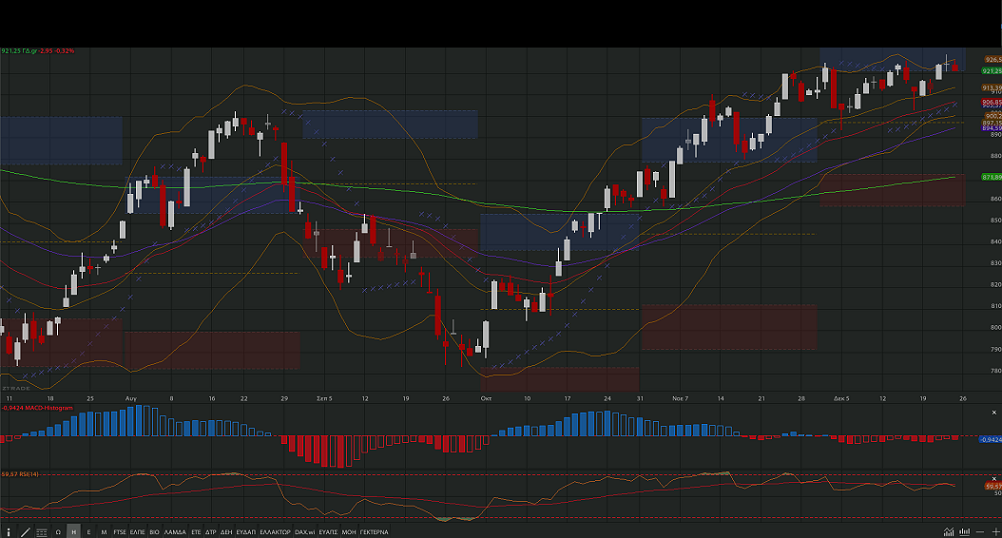Click the green 873.89 moving average tag
The width and height of the screenshot is (1002, 538).
tap(992, 177)
